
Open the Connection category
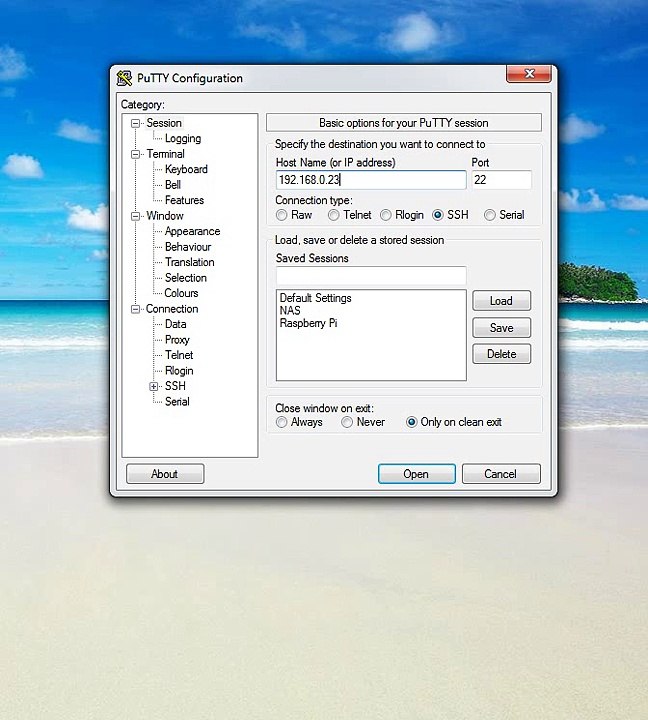[172, 309]
